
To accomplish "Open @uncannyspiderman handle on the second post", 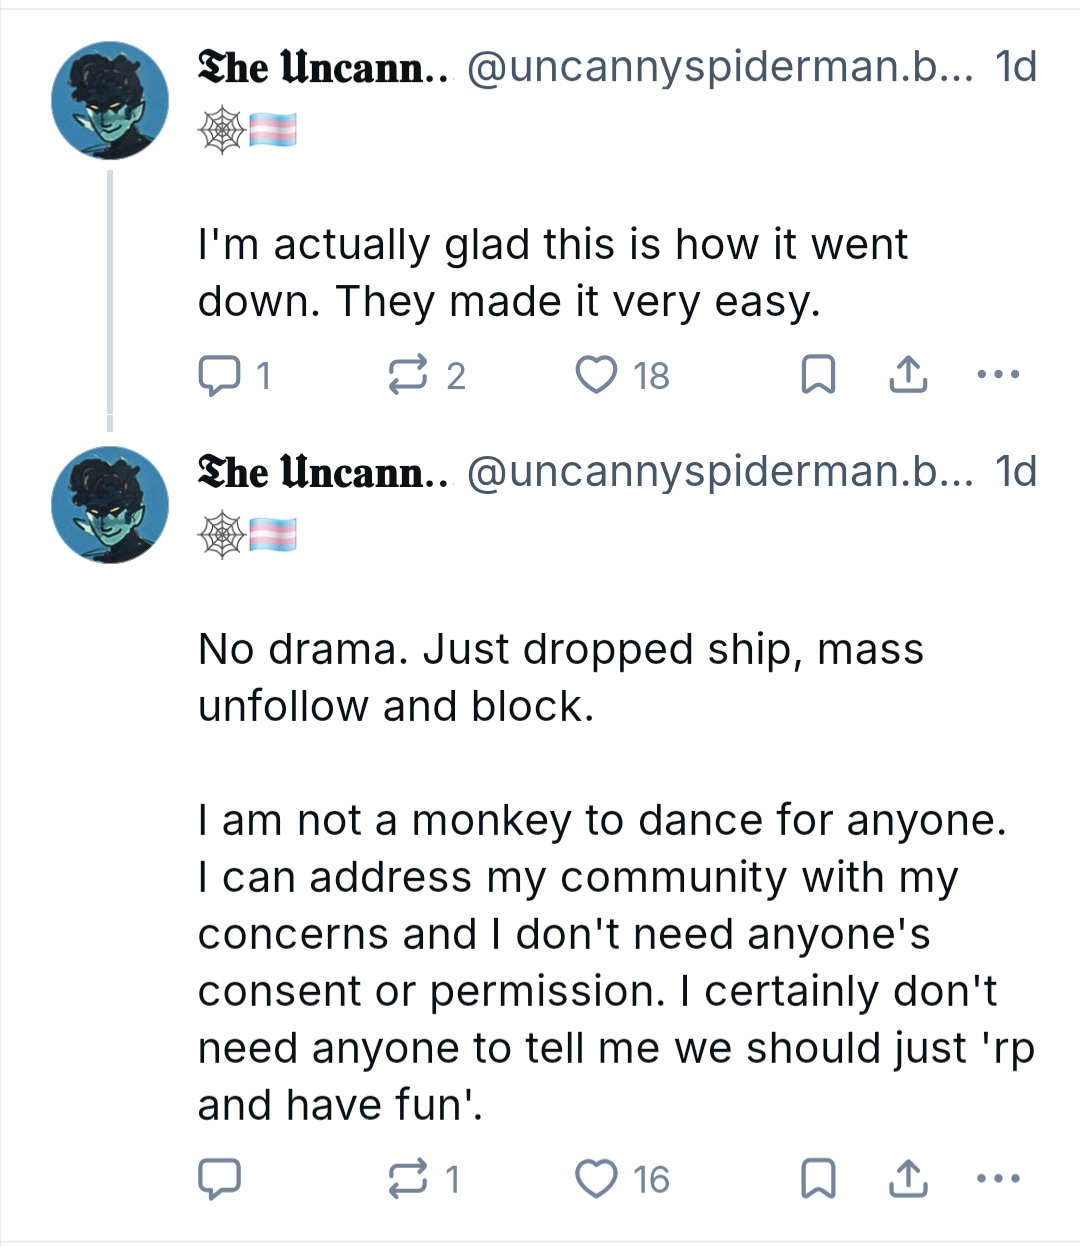I will click(x=718, y=473).
